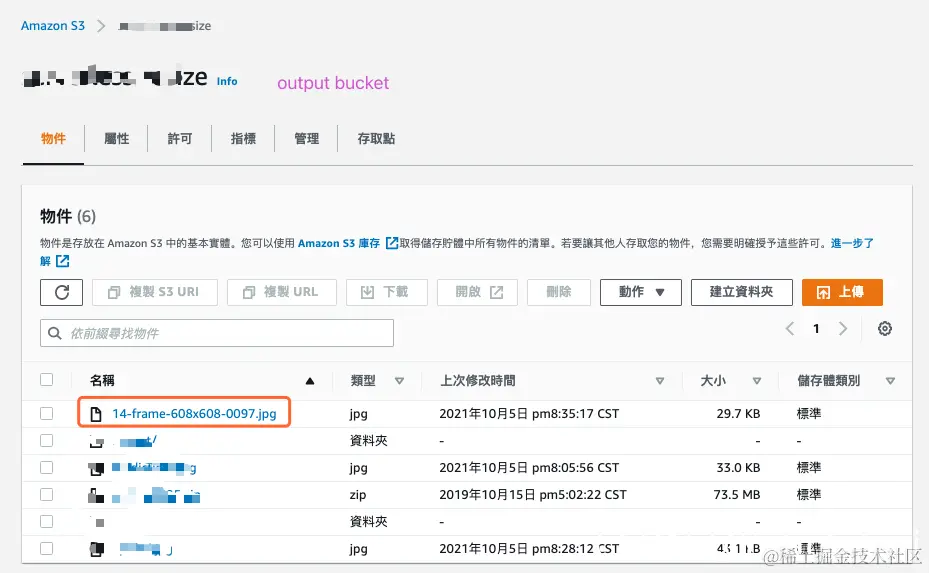This screenshot has width=929, height=573.
Task: Check the first 資料夾 row checkbox
Action: coord(47,440)
